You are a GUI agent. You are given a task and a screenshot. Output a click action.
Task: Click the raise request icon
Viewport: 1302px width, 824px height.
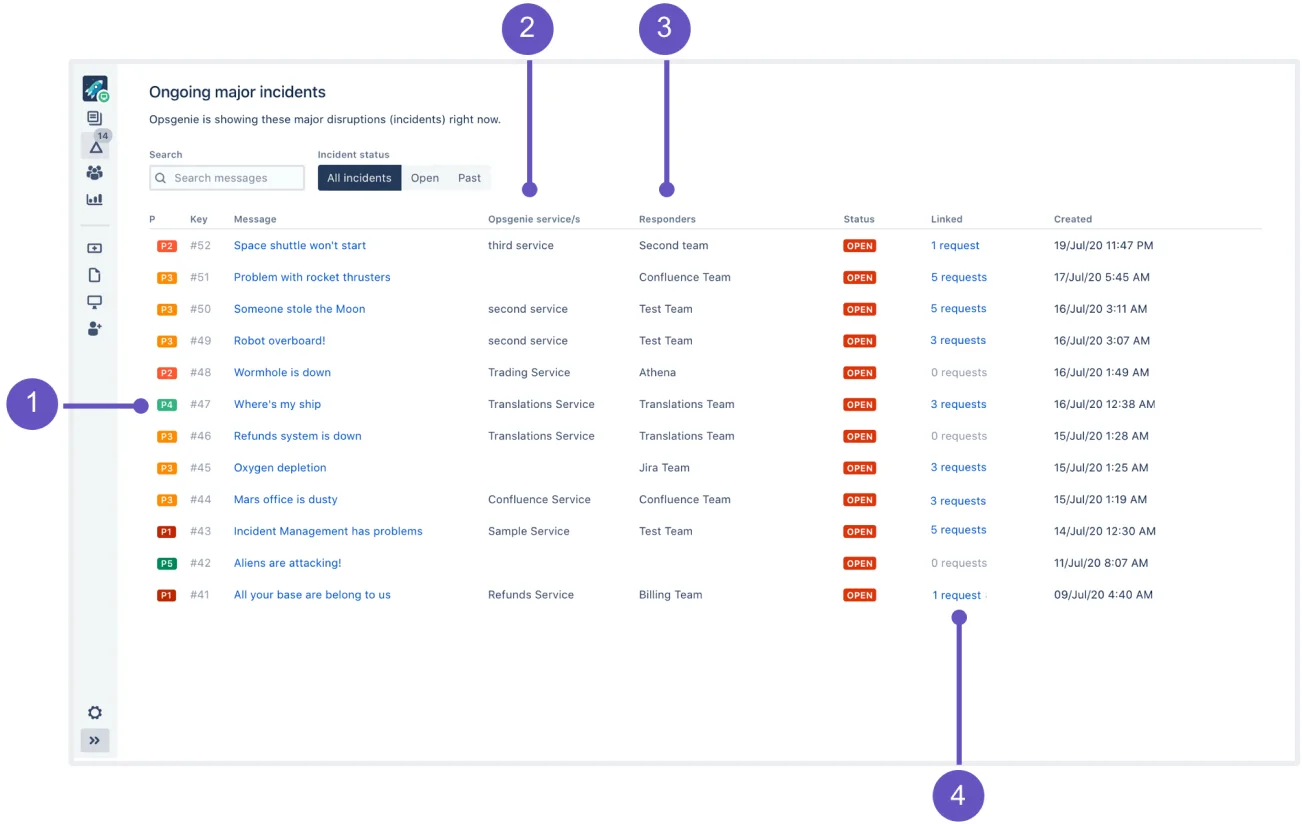point(95,248)
